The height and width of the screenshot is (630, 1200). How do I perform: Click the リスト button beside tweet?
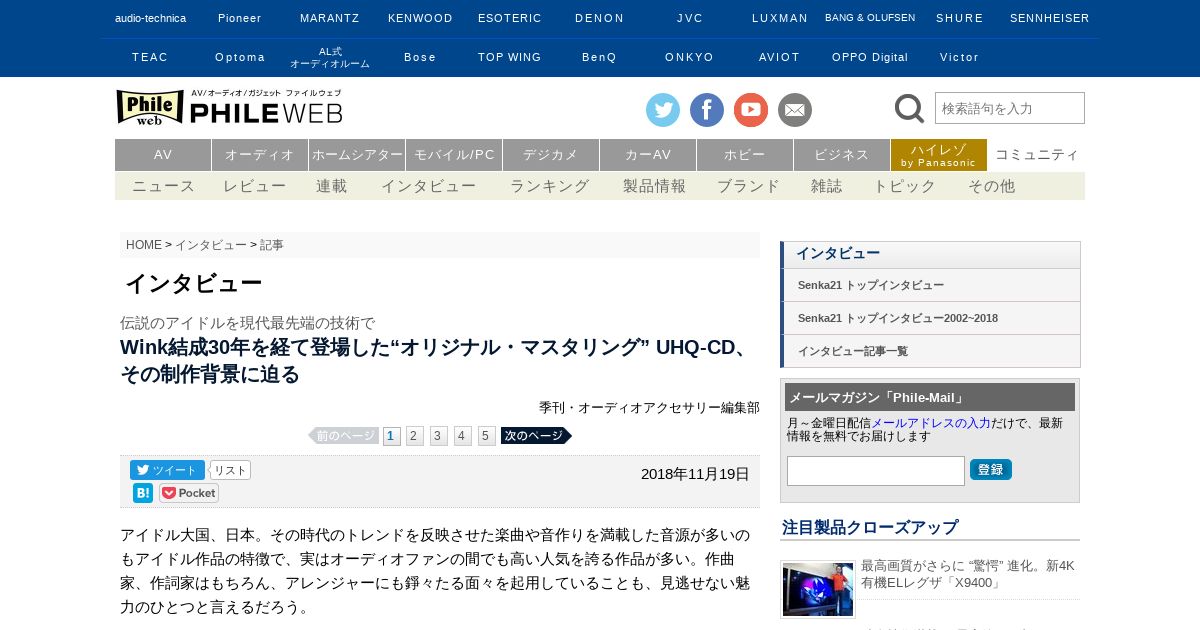[230, 470]
